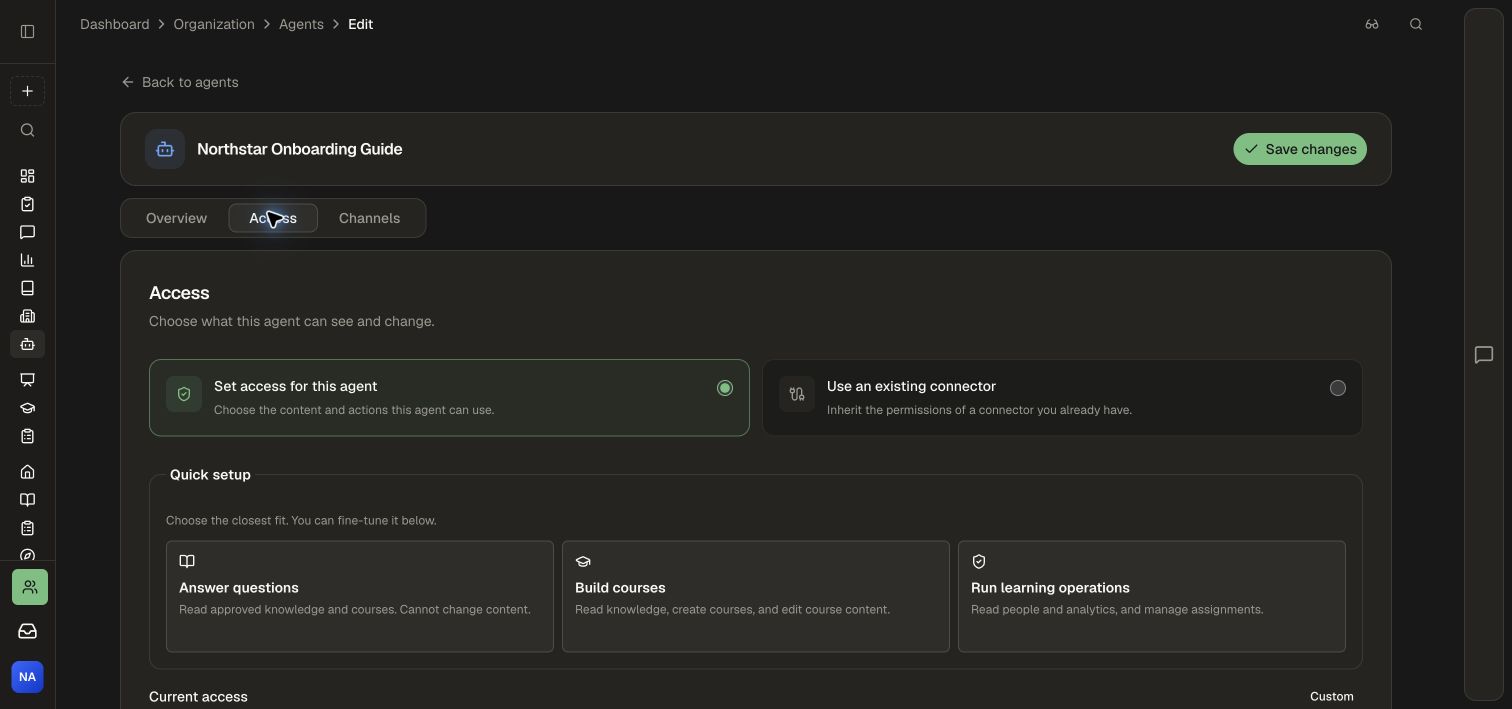The height and width of the screenshot is (709, 1512).
Task: Select Set access for this agent radio
Action: (x=725, y=388)
